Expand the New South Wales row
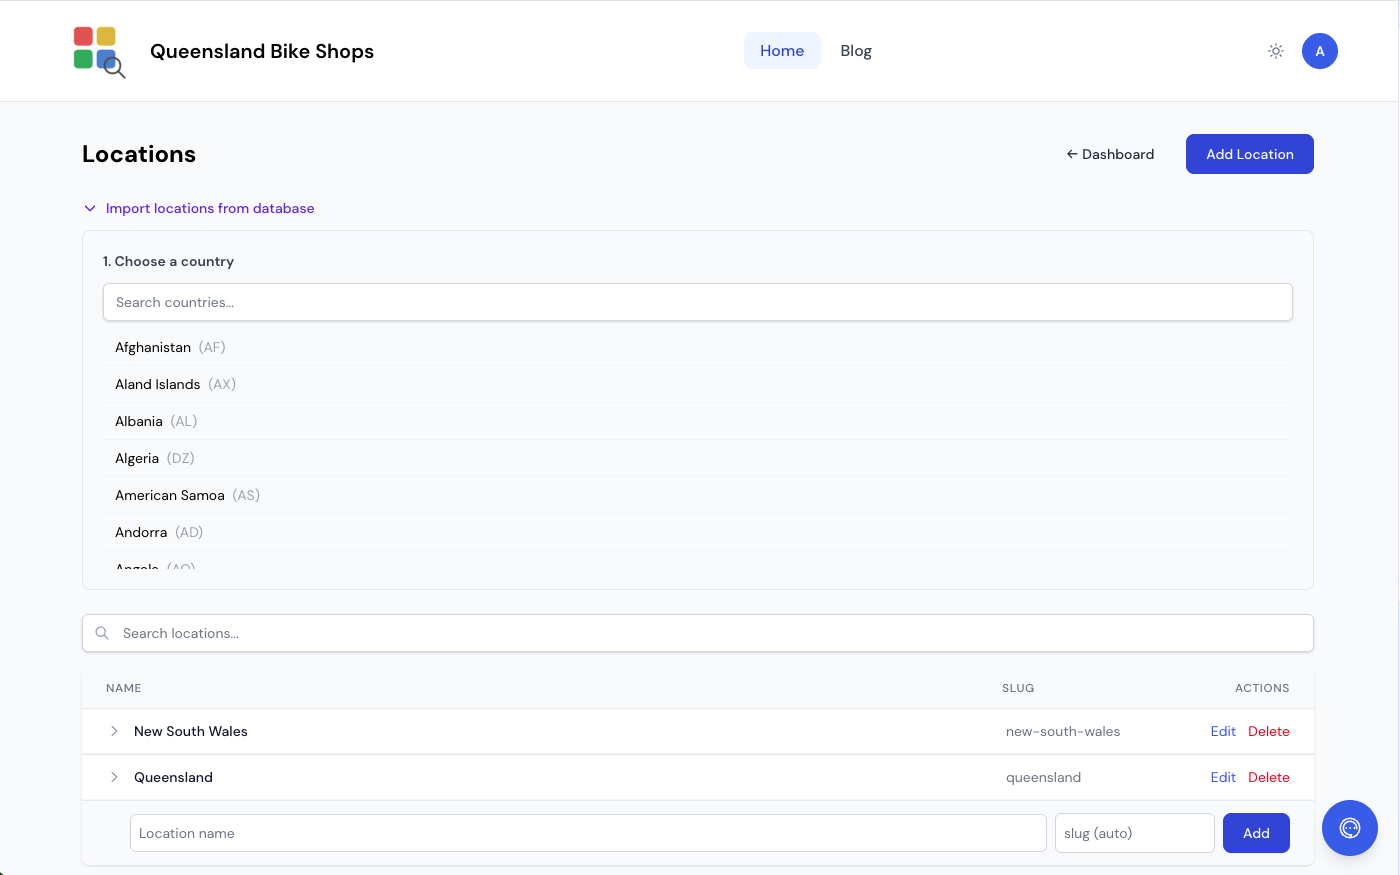1400x875 pixels. point(114,731)
